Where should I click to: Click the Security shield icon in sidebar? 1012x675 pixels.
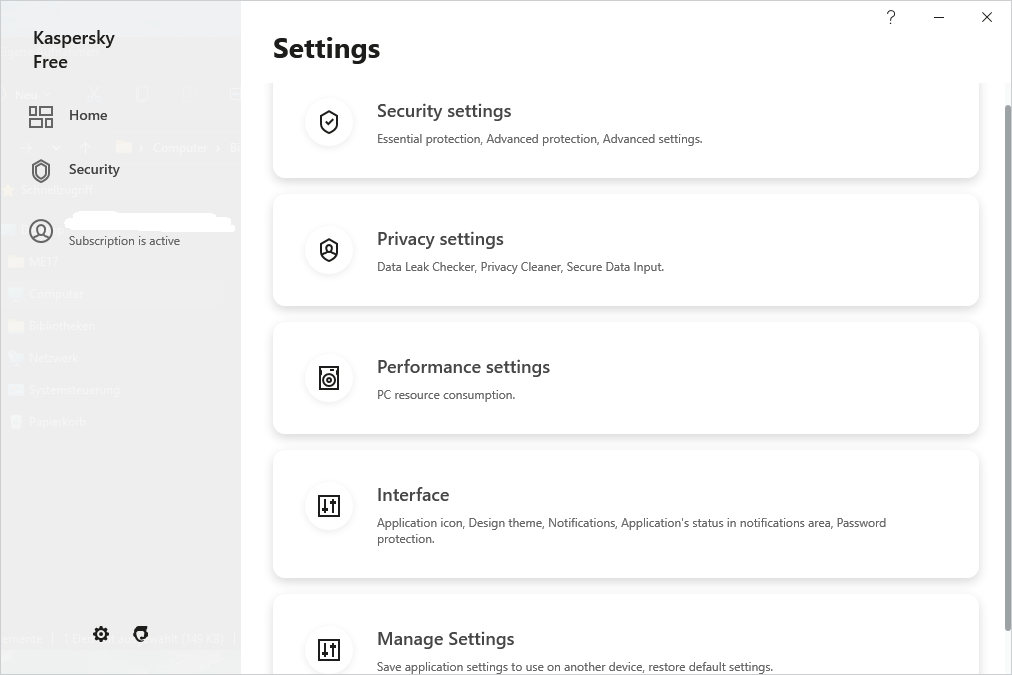click(x=41, y=170)
